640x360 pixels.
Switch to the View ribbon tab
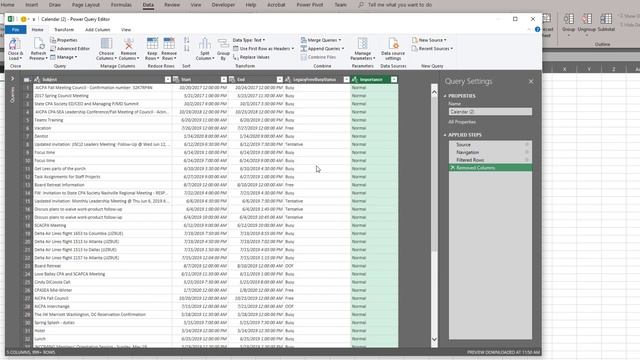tap(126, 30)
